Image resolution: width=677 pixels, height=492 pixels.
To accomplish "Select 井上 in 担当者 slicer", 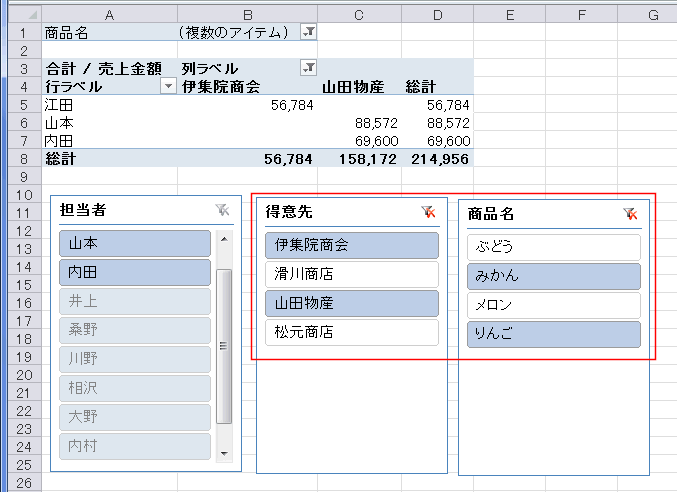I will [135, 301].
